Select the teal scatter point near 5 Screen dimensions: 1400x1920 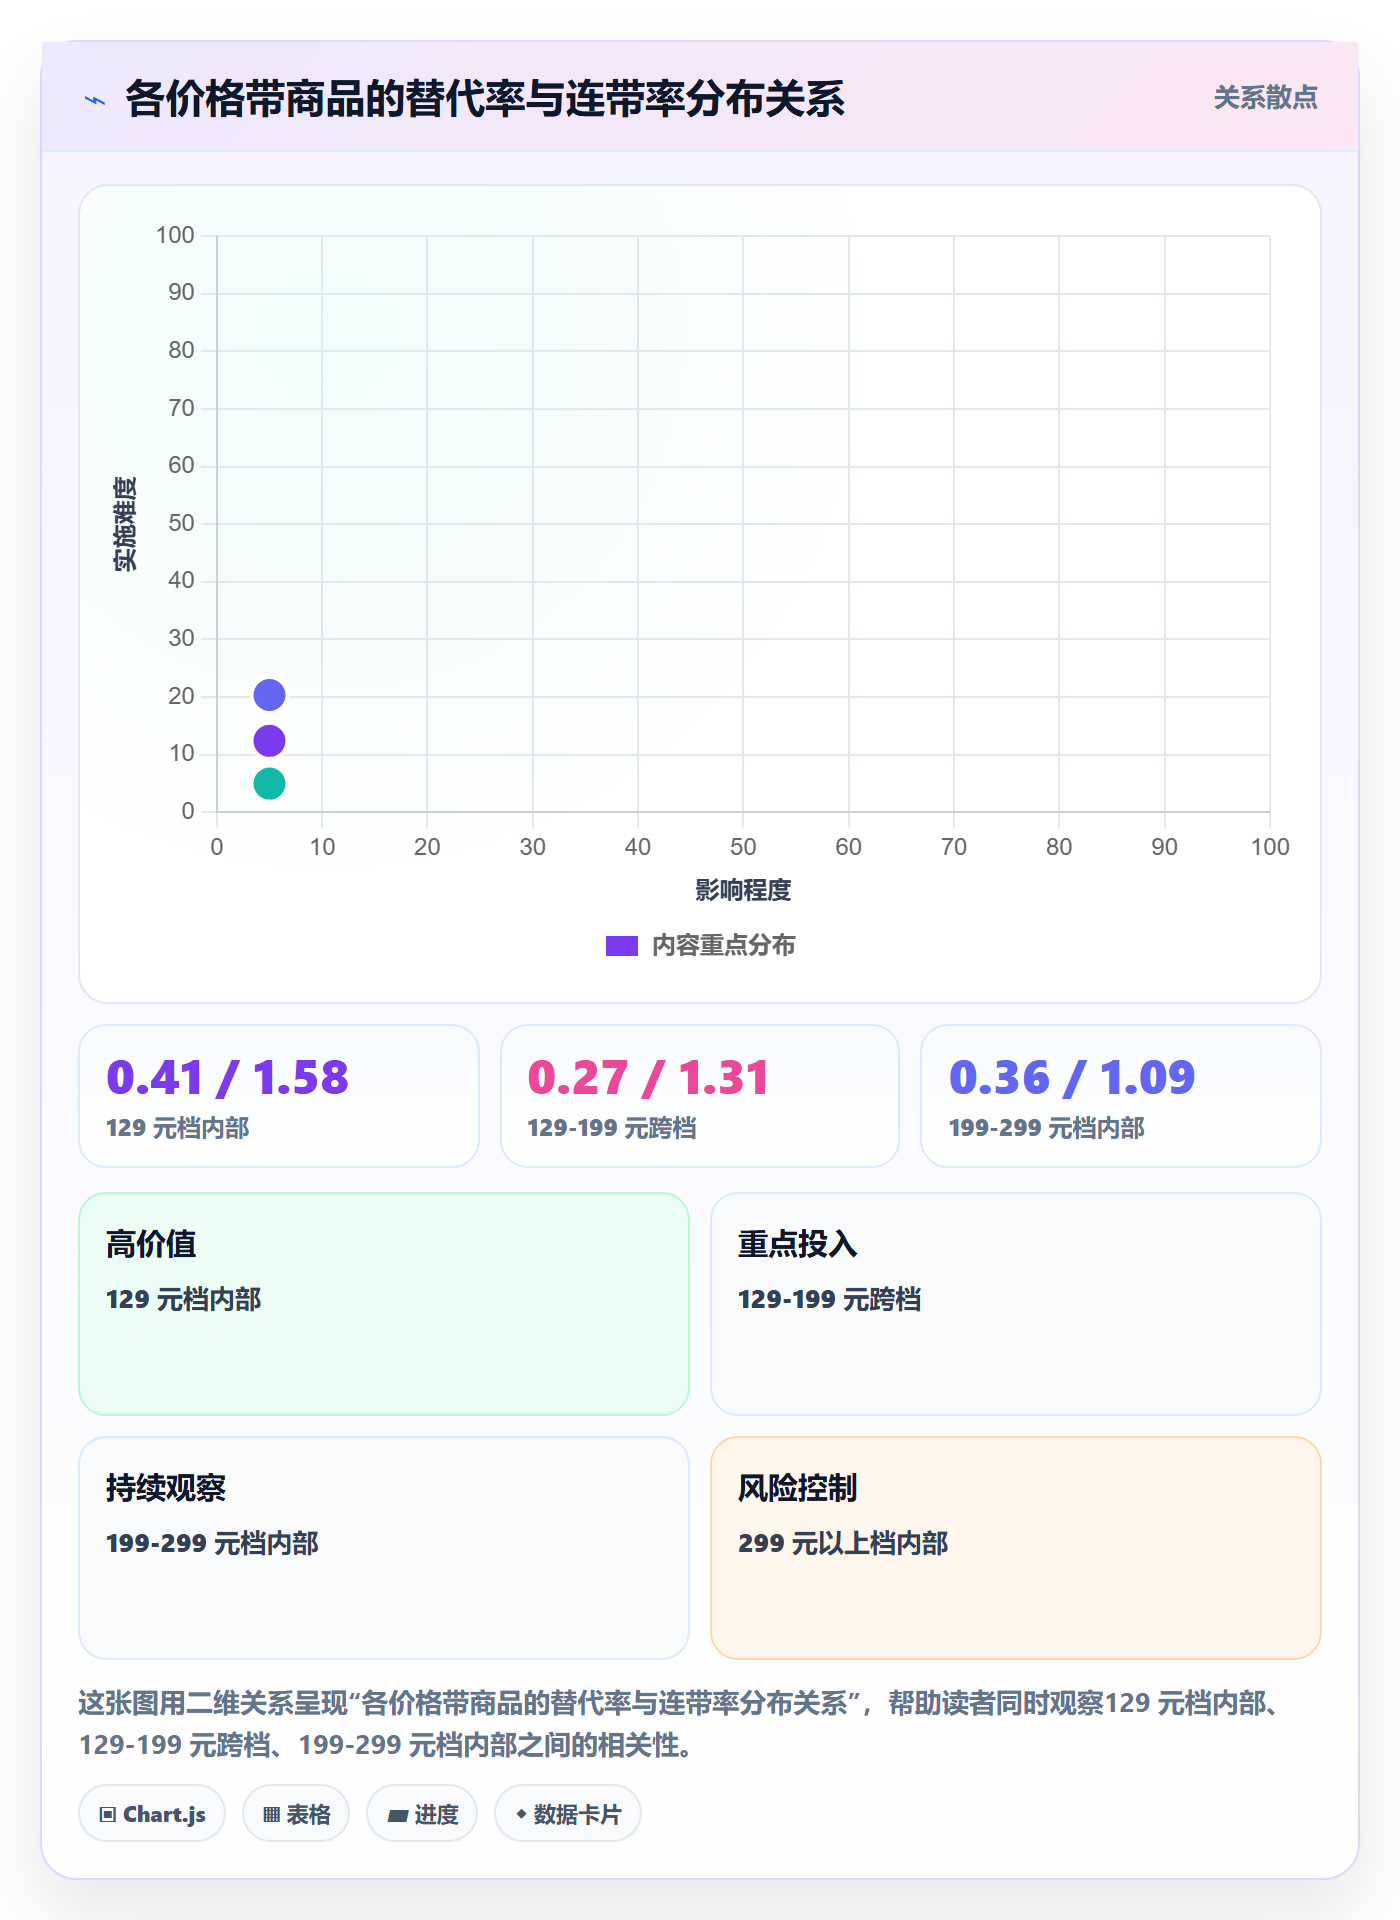coord(269,784)
